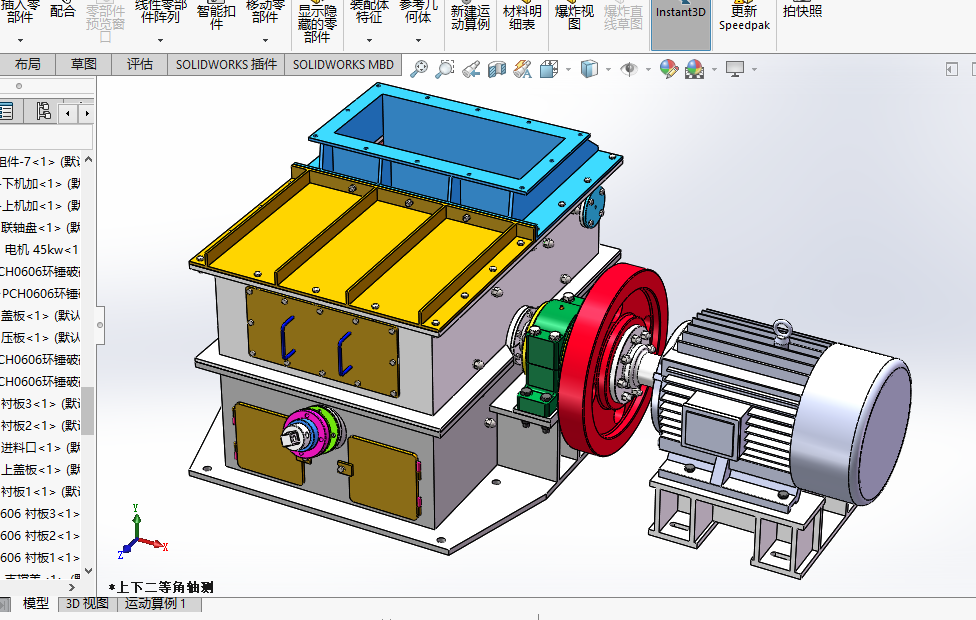Viewport: 976px width, 620px height.
Task: Expand the Hide/Show Items dropdown arrow
Action: click(648, 69)
